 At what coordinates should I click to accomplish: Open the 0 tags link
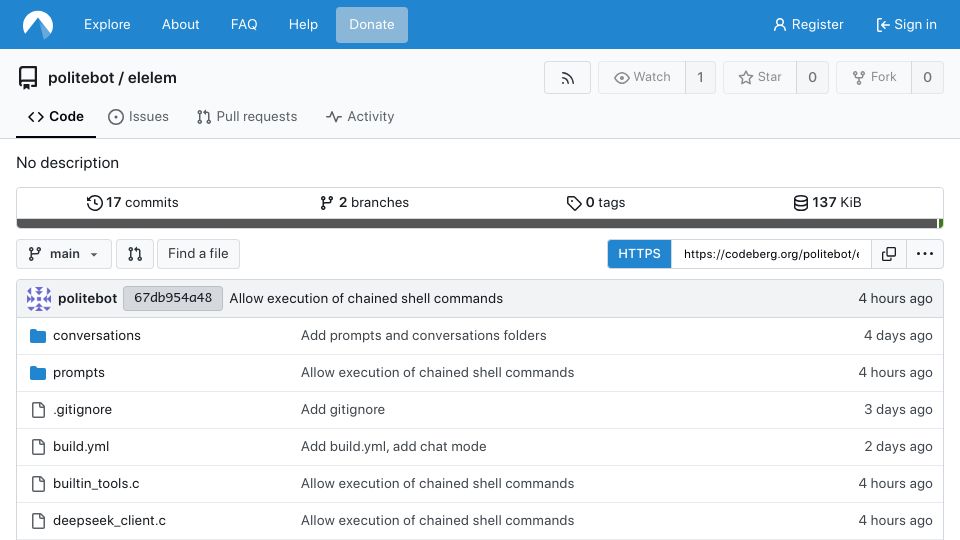click(596, 203)
